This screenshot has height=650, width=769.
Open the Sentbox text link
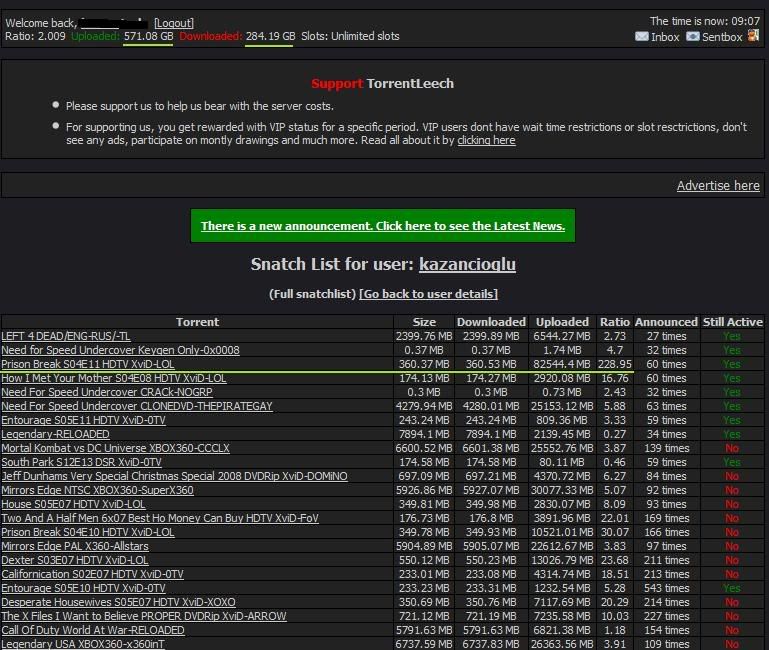coord(722,37)
